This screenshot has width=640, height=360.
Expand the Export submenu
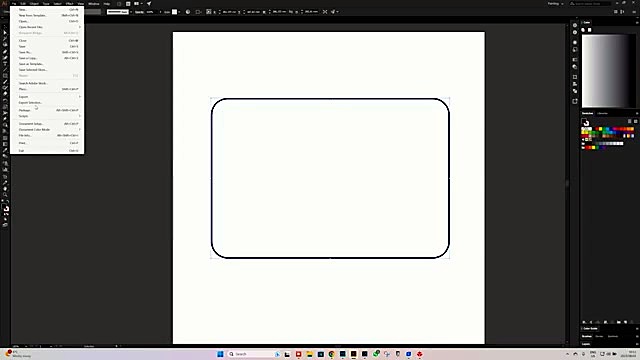47,97
